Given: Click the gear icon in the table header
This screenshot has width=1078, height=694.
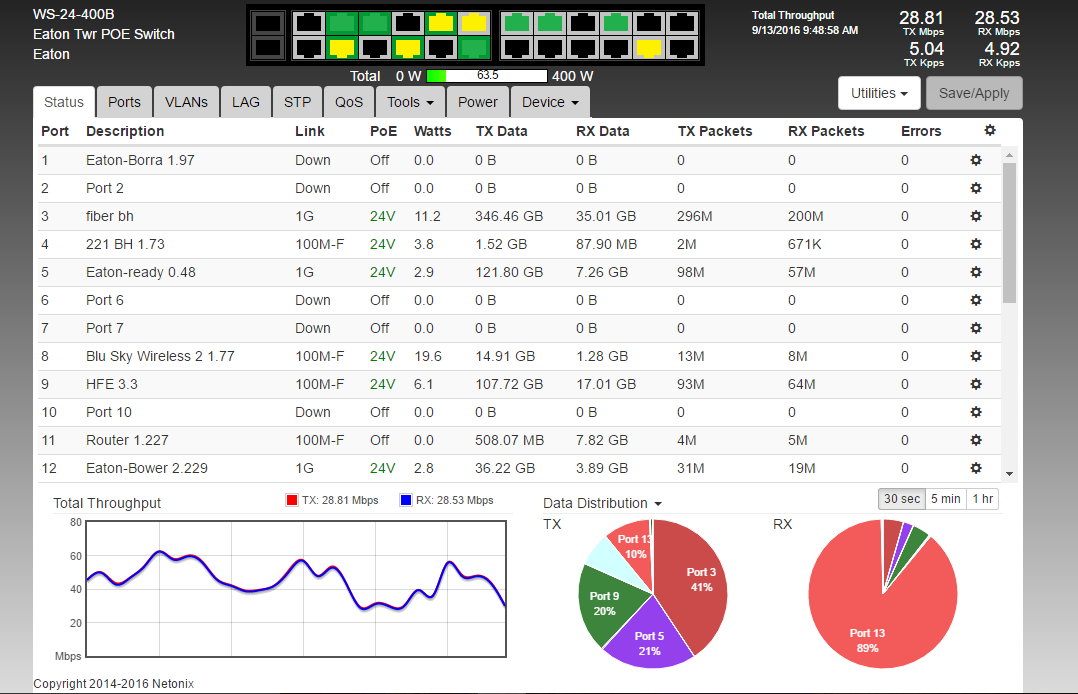Looking at the screenshot, I should (990, 131).
